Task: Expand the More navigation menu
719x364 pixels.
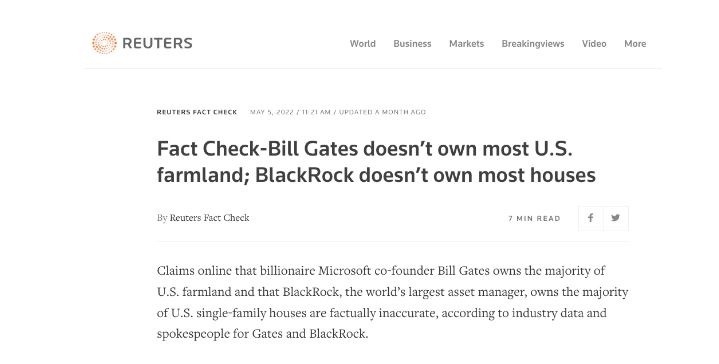Action: [x=635, y=44]
